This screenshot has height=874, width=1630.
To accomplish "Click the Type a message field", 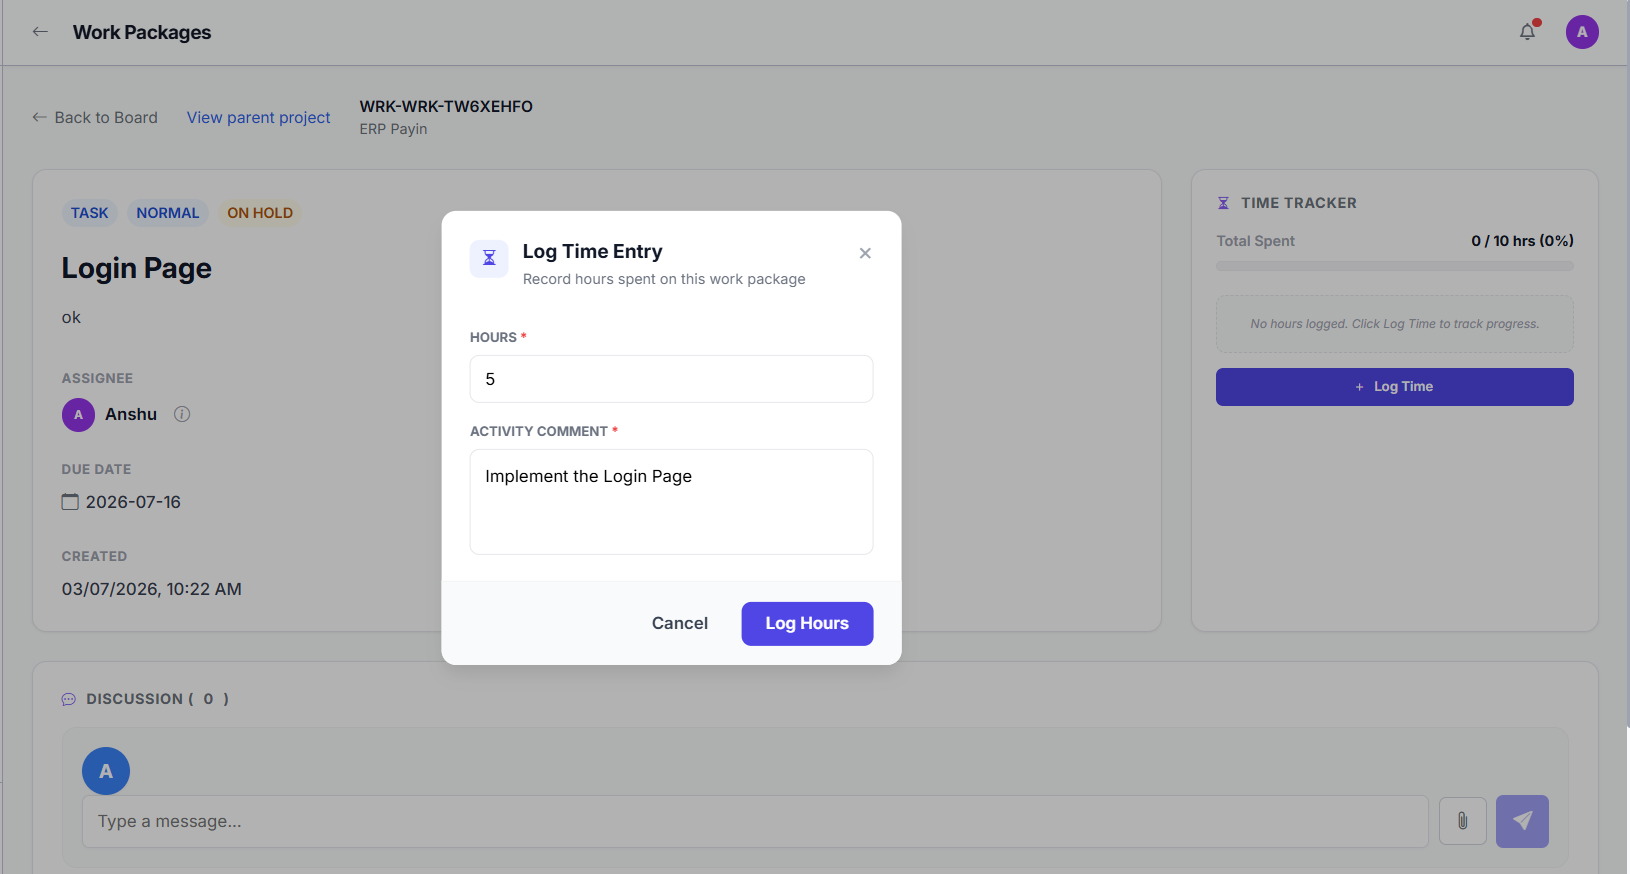I will point(755,821).
